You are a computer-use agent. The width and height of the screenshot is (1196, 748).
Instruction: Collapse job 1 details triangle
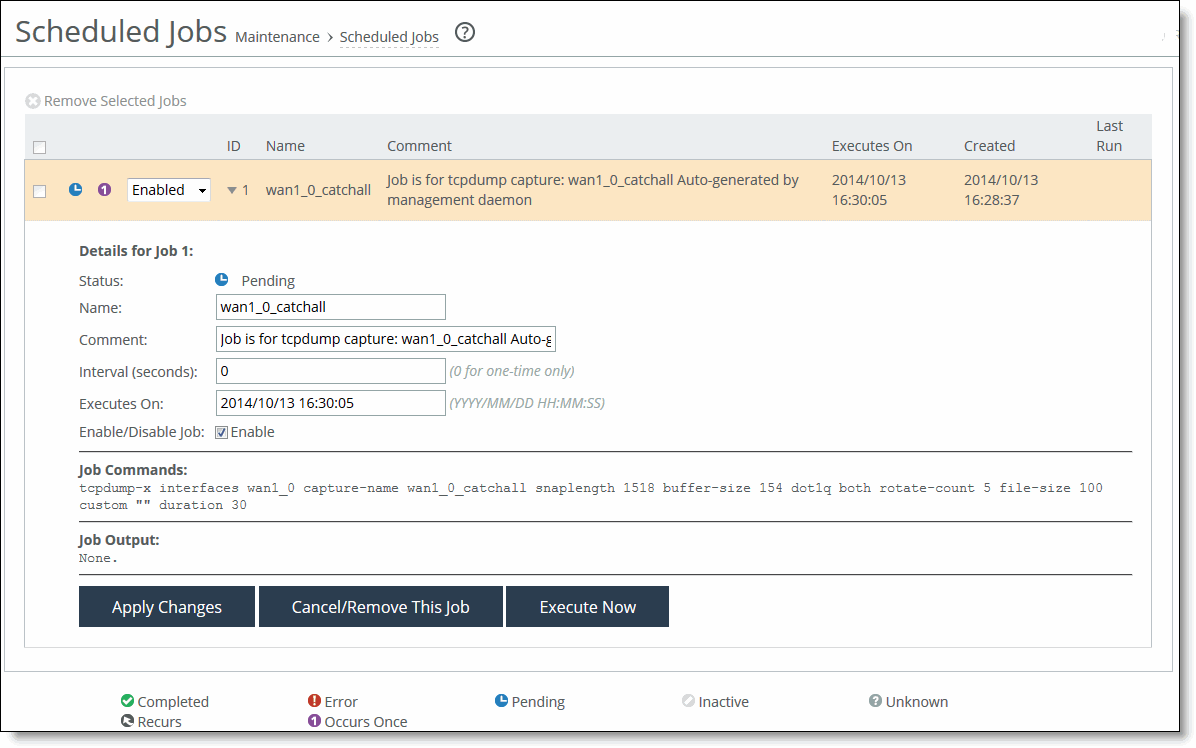(x=232, y=190)
